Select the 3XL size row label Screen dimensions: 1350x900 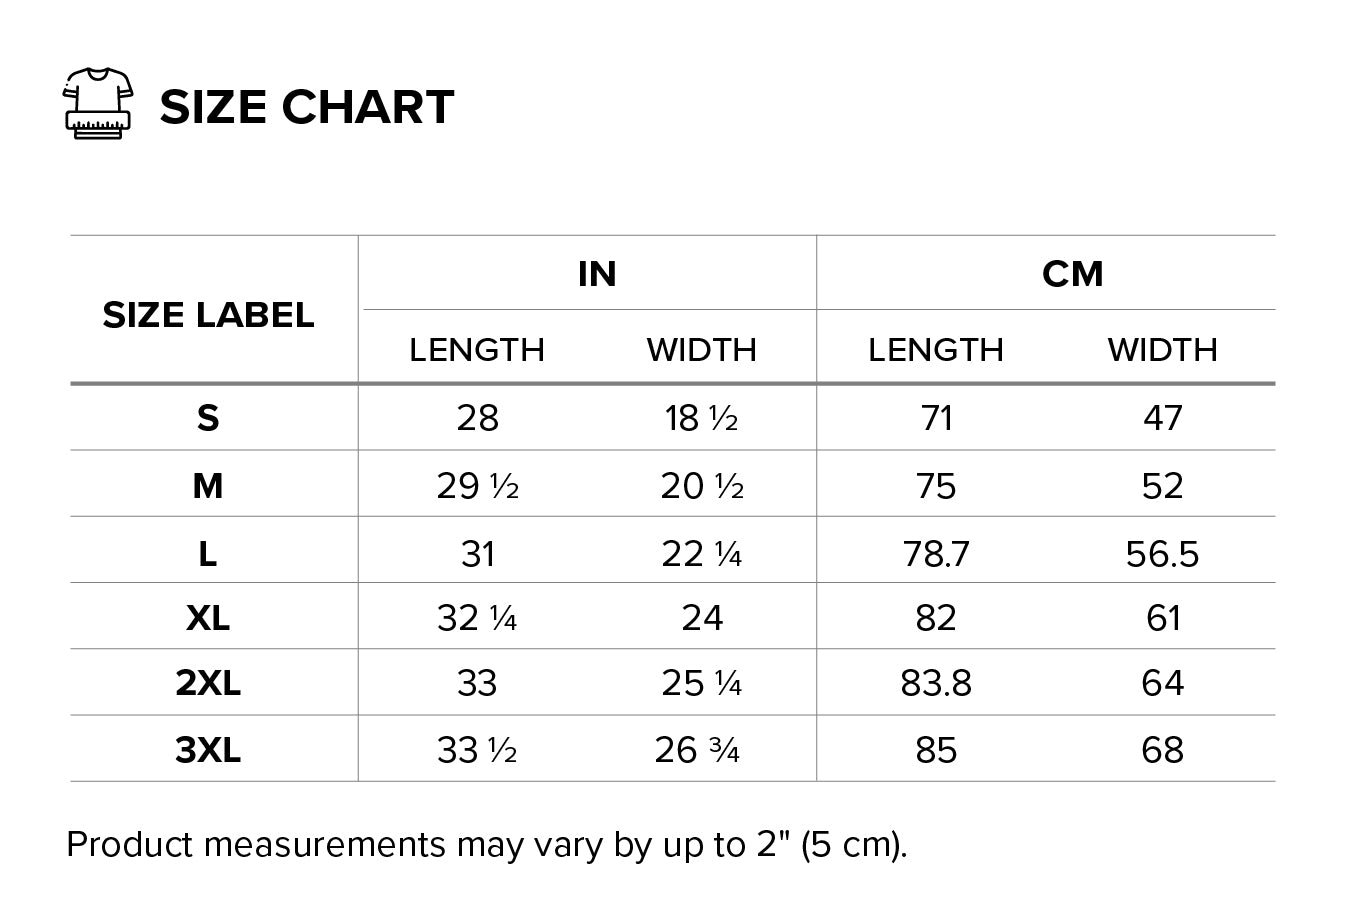(x=208, y=749)
